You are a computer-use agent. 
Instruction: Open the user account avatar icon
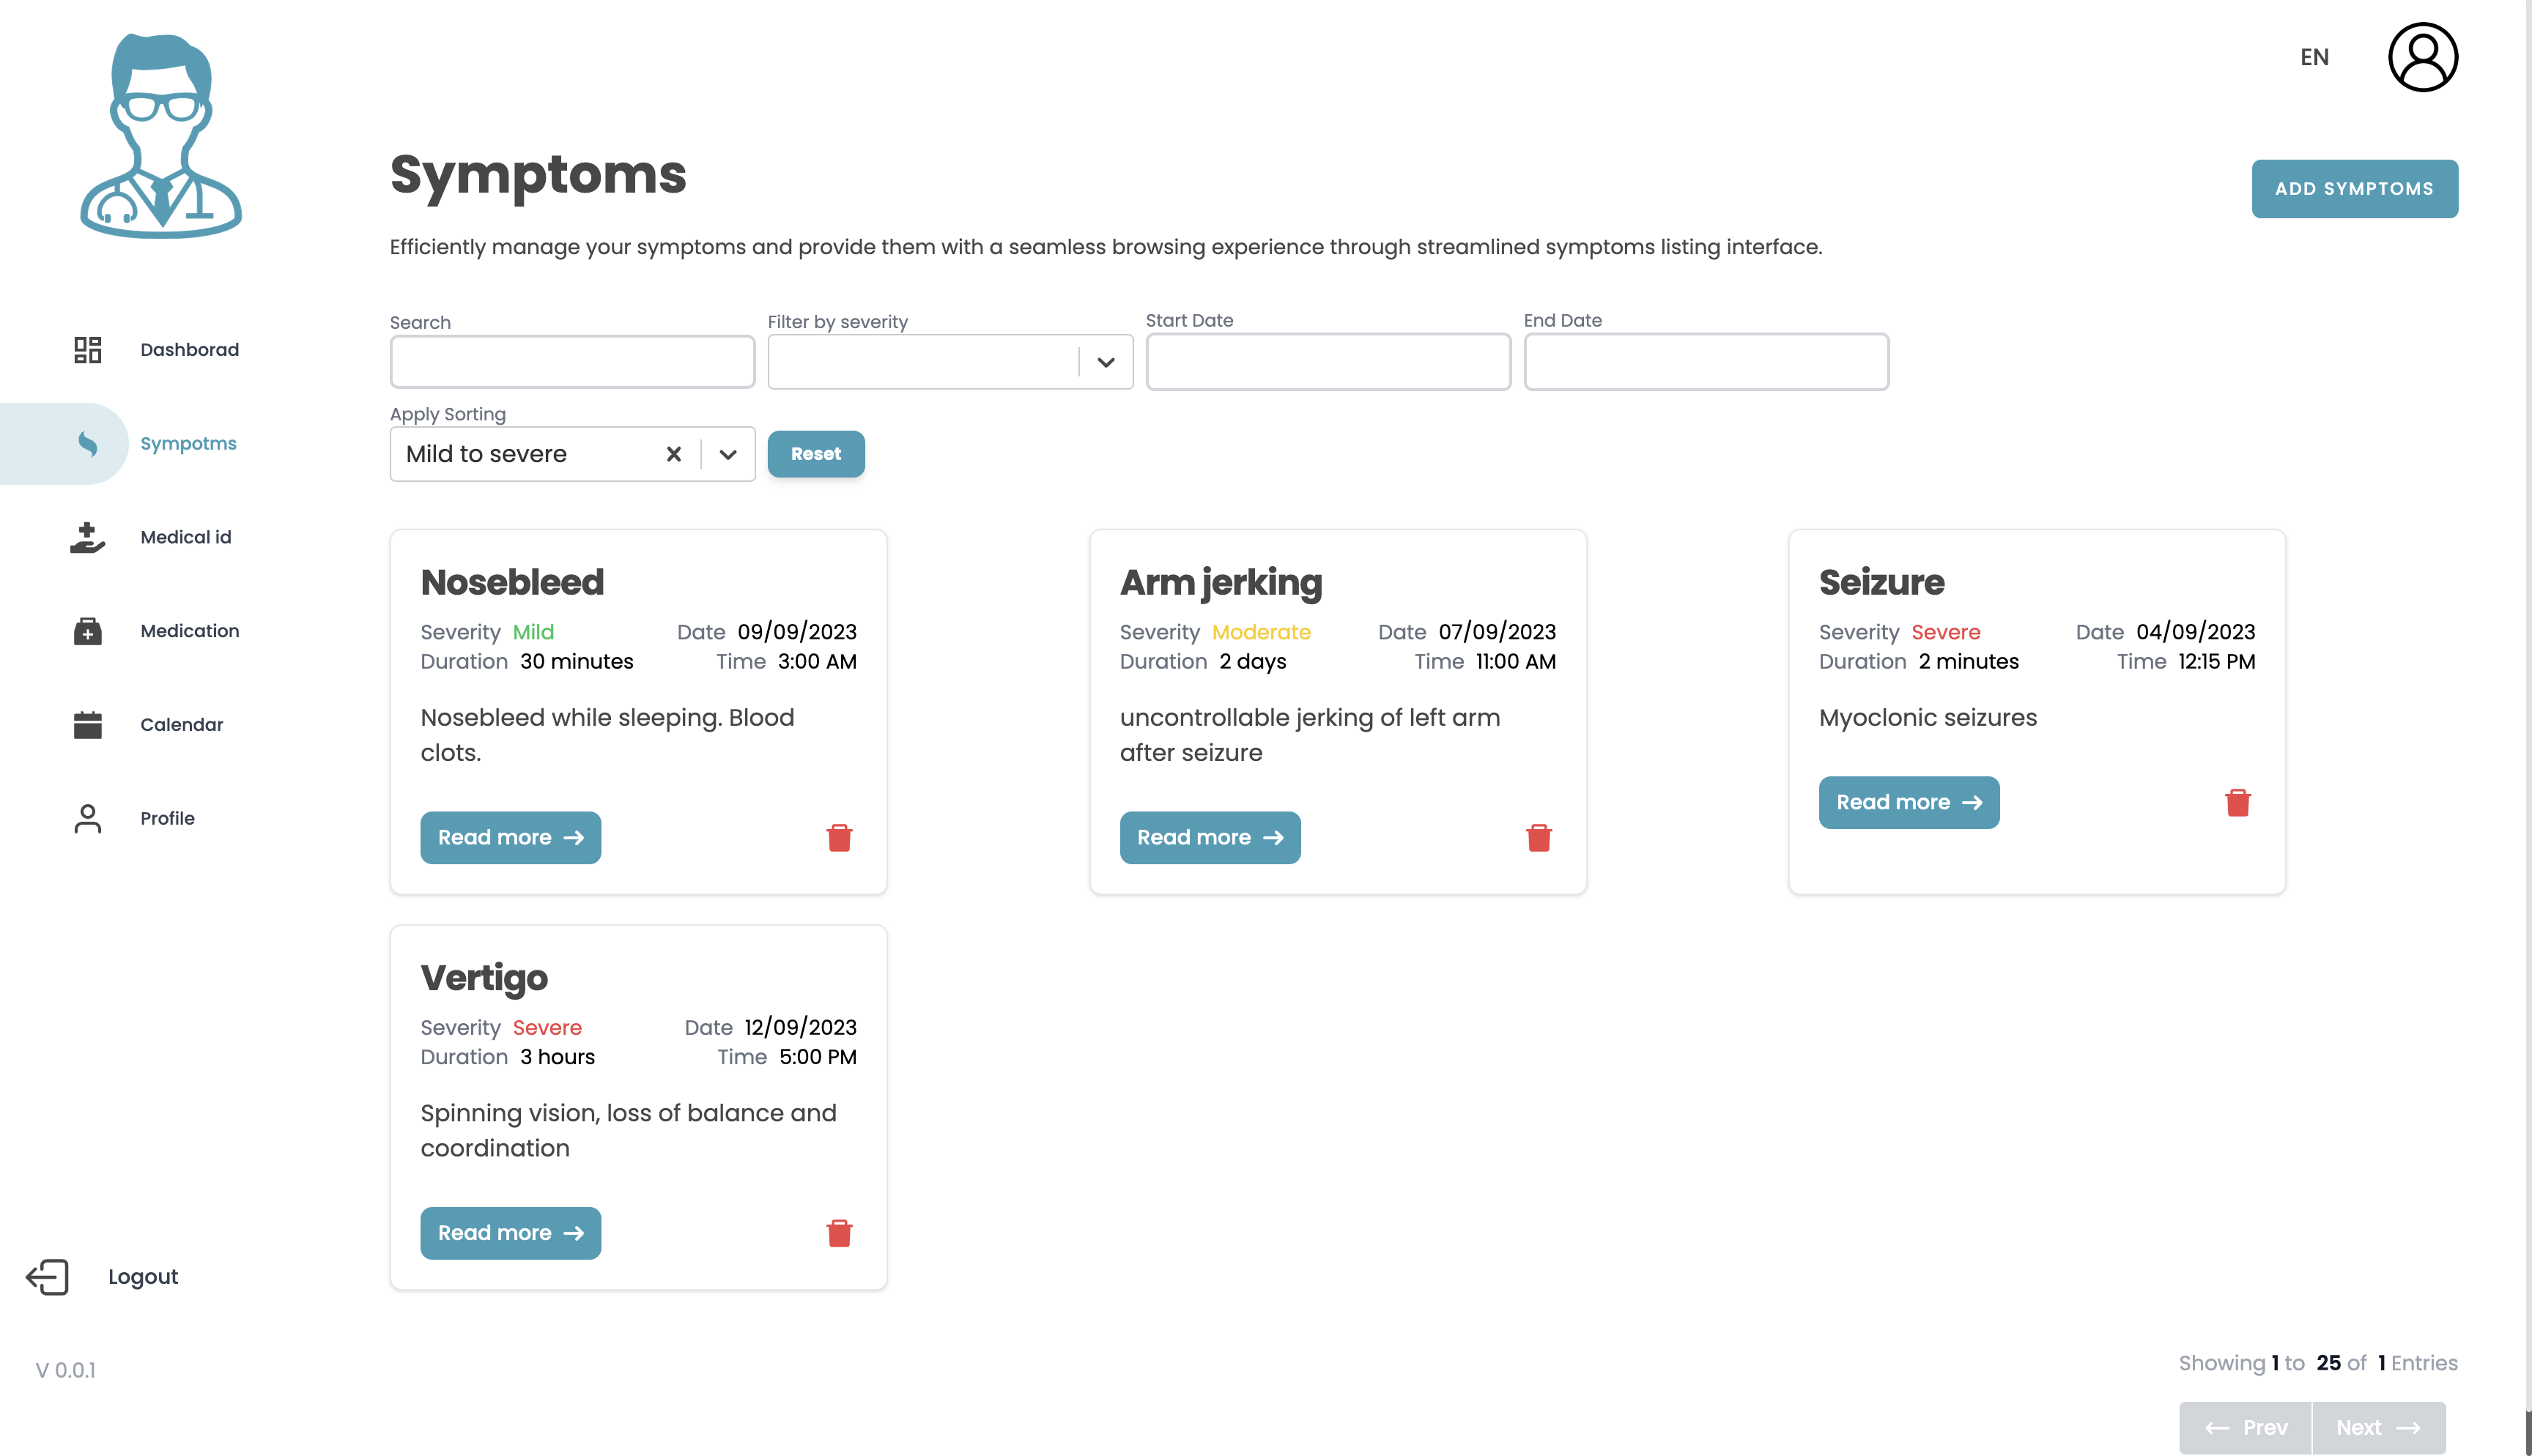click(x=2423, y=57)
